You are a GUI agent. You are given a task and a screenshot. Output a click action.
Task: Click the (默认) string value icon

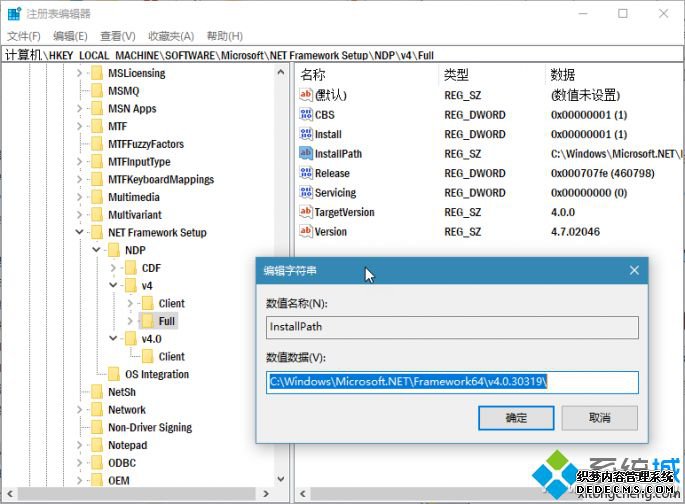[306, 94]
